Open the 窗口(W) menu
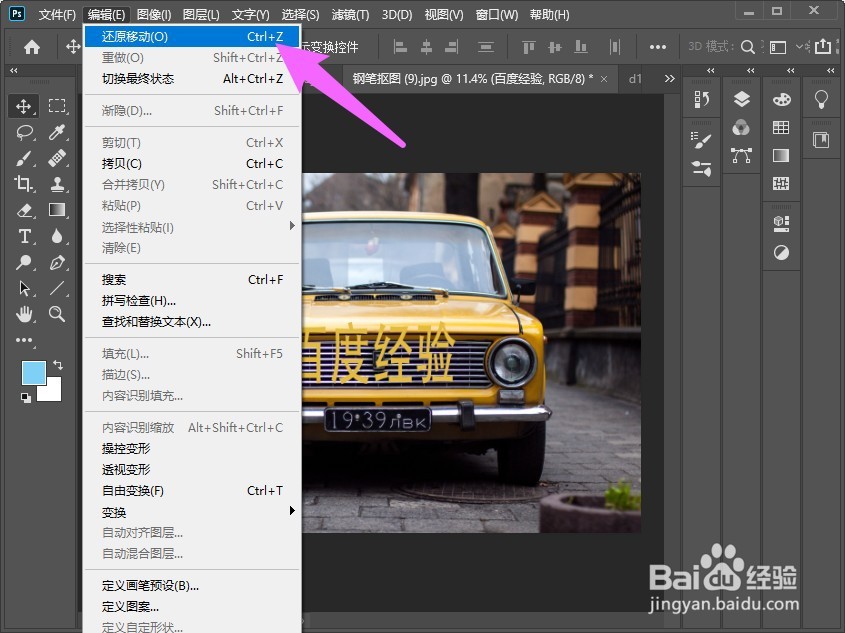The width and height of the screenshot is (845, 633). click(x=497, y=15)
